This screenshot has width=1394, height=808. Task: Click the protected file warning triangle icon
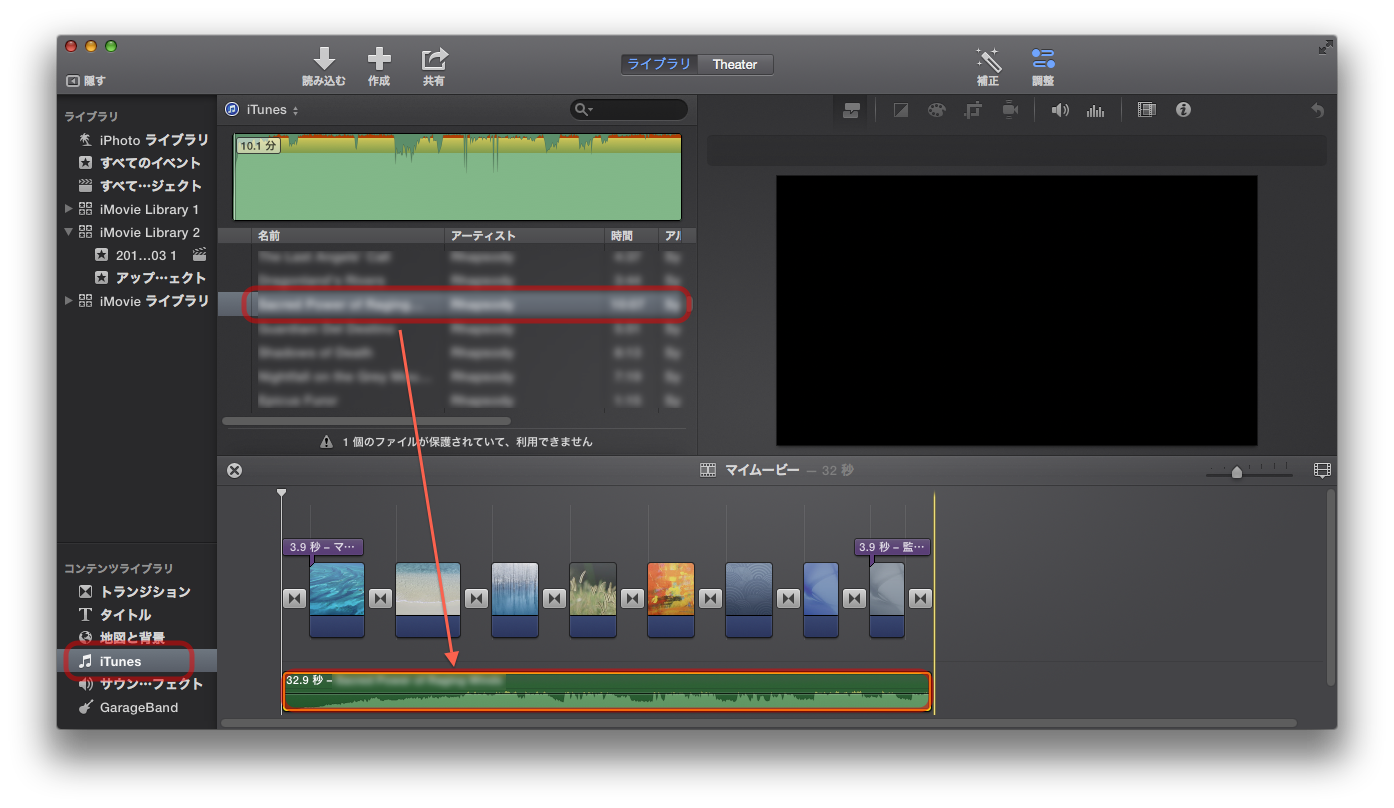pyautogui.click(x=326, y=441)
